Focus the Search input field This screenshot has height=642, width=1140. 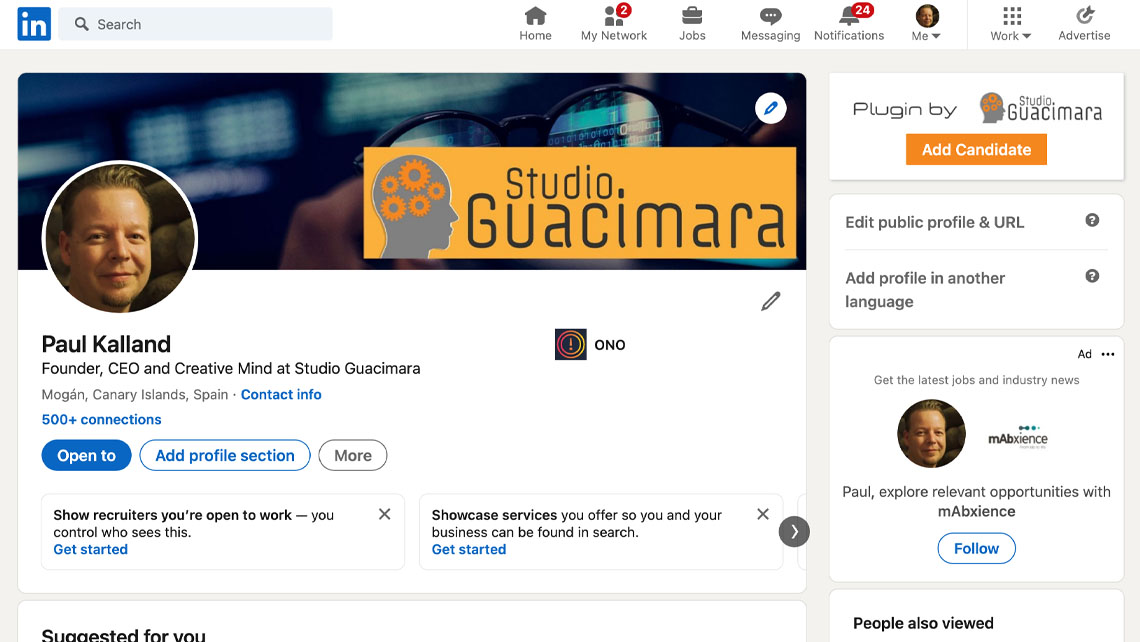click(196, 24)
